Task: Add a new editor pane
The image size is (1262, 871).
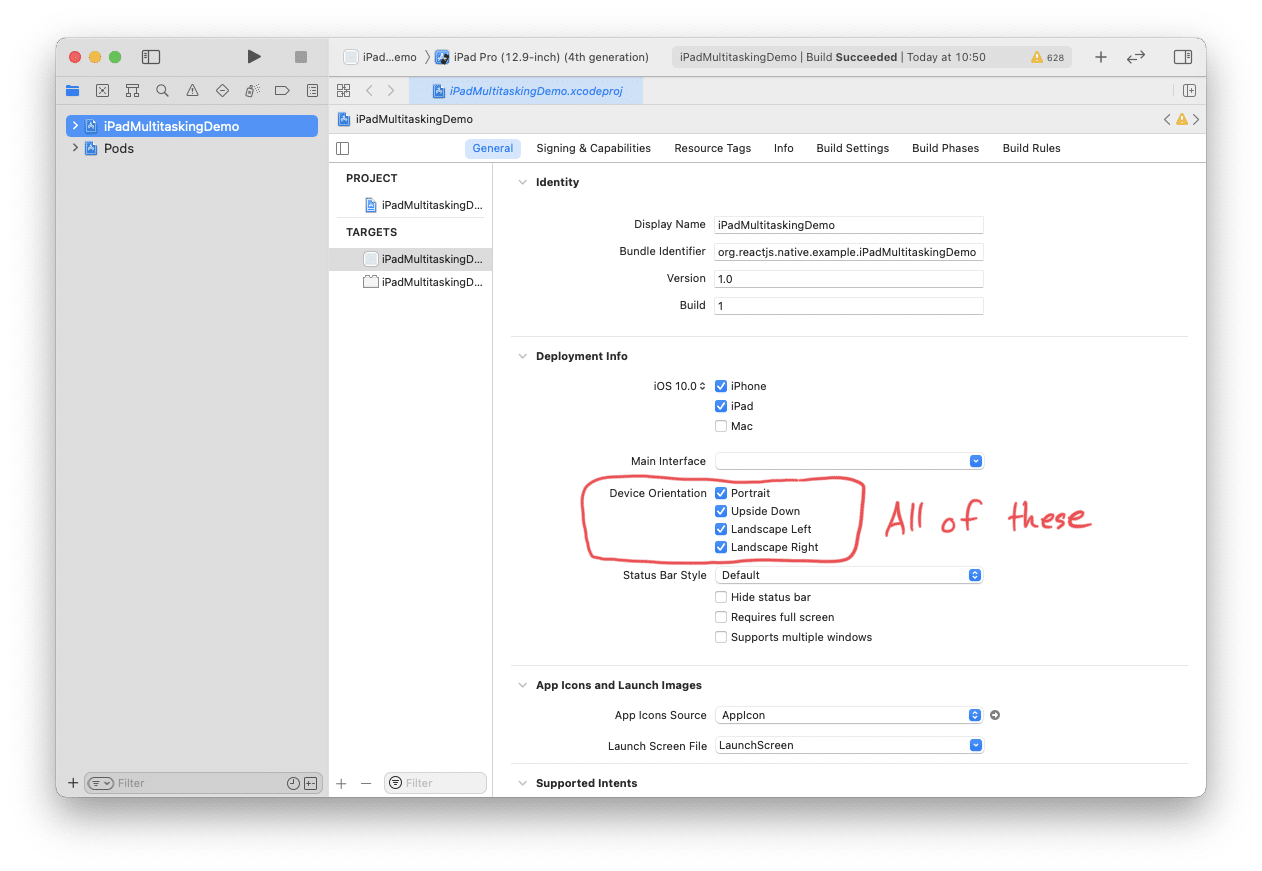Action: pyautogui.click(x=1189, y=90)
